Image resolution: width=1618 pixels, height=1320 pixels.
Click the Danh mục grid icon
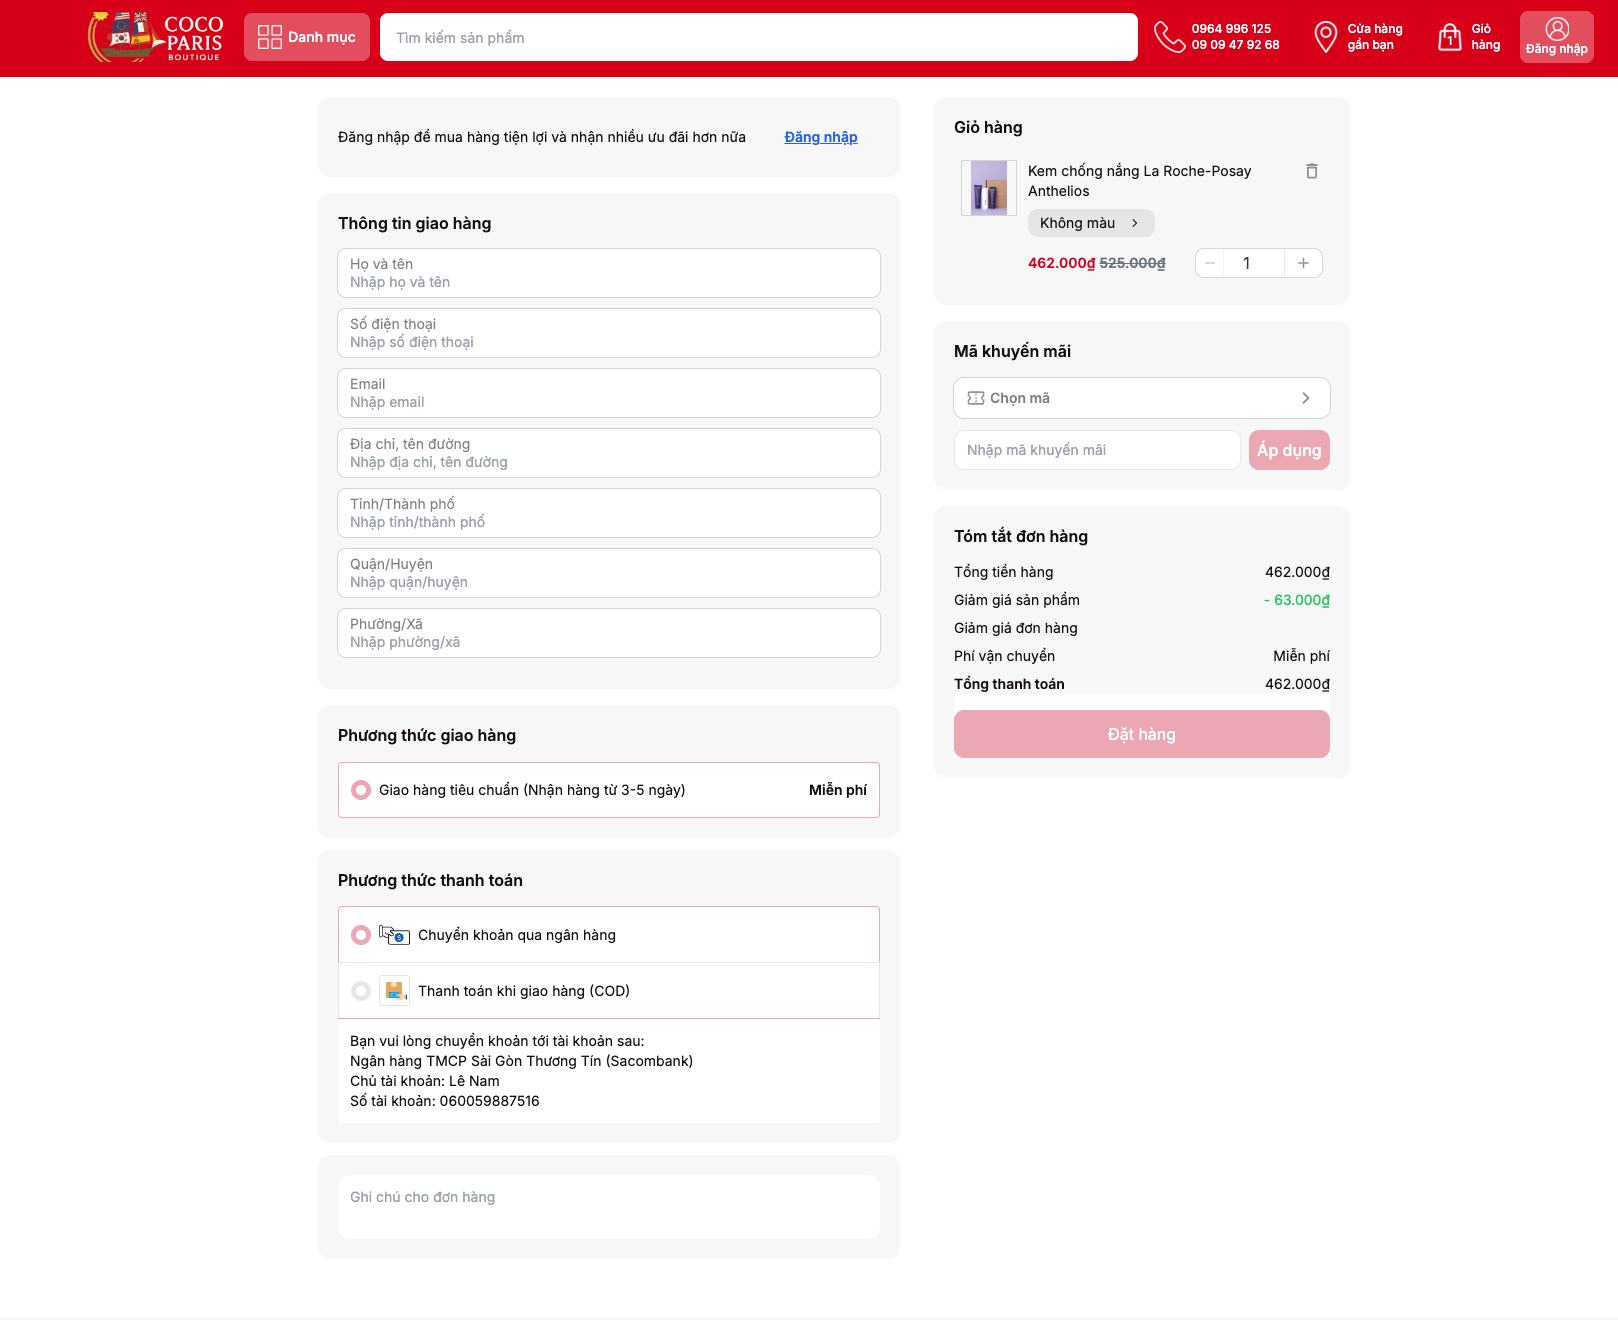270,37
